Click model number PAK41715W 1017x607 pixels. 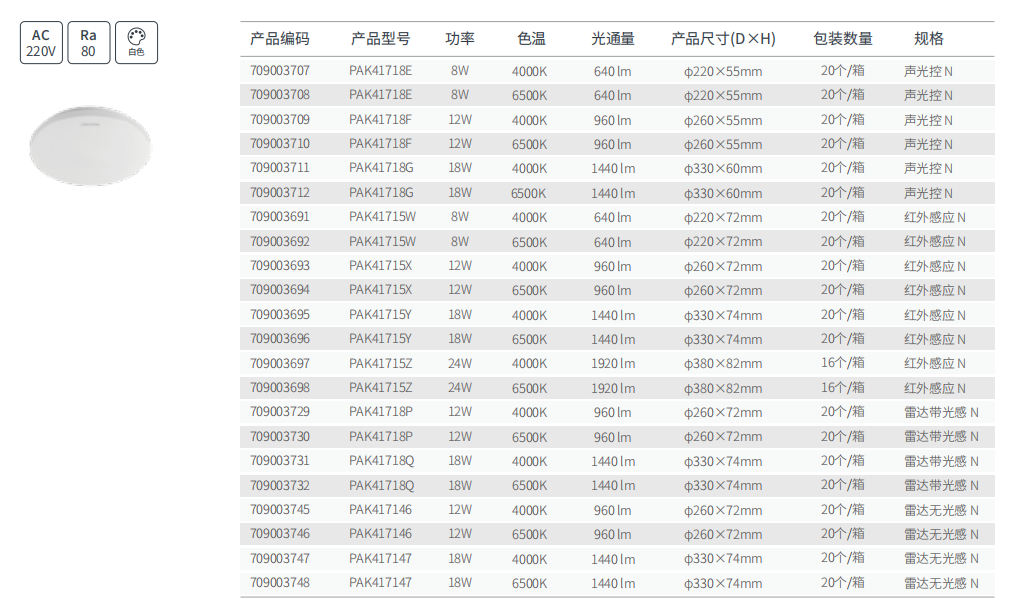pyautogui.click(x=379, y=216)
